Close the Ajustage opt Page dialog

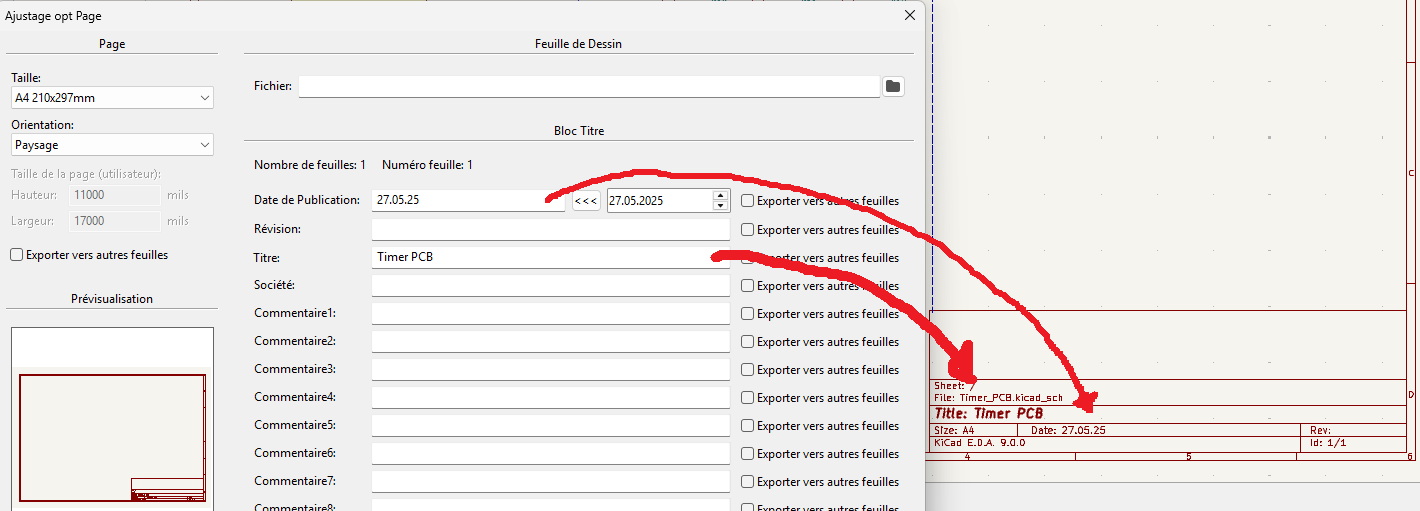910,15
